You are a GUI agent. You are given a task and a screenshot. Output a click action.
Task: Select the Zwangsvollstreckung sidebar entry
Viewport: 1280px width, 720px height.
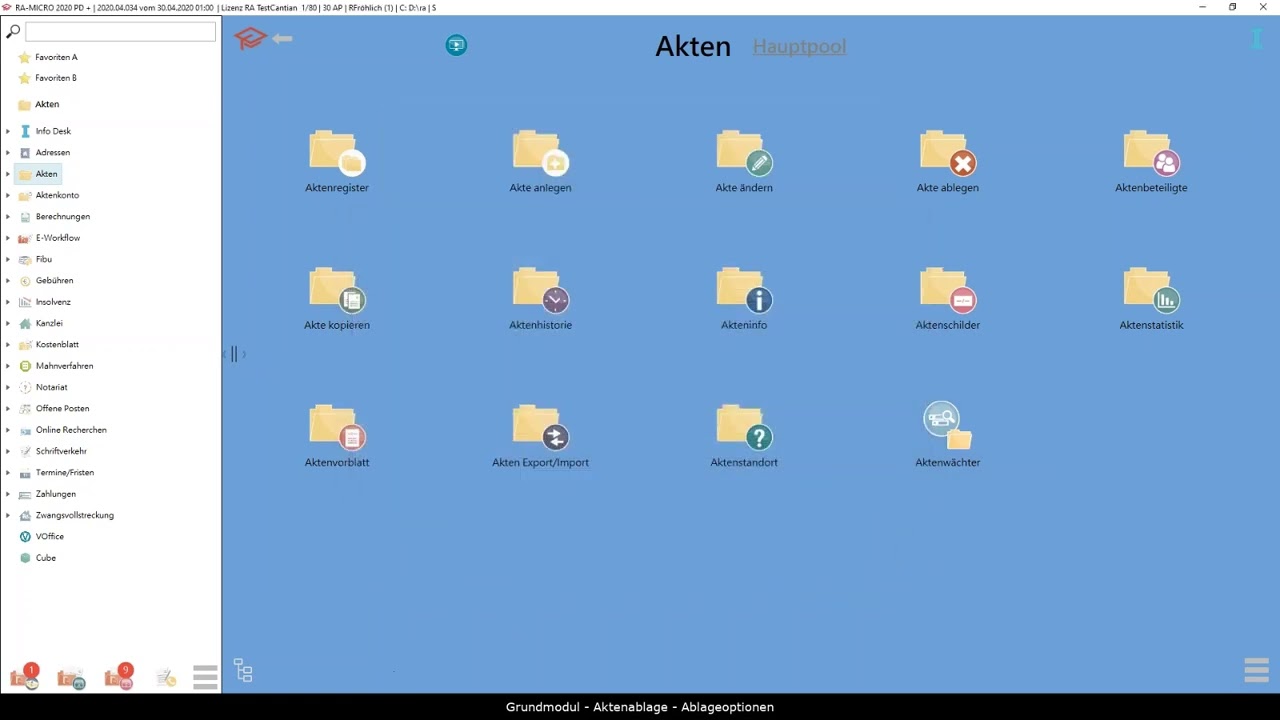click(66, 515)
